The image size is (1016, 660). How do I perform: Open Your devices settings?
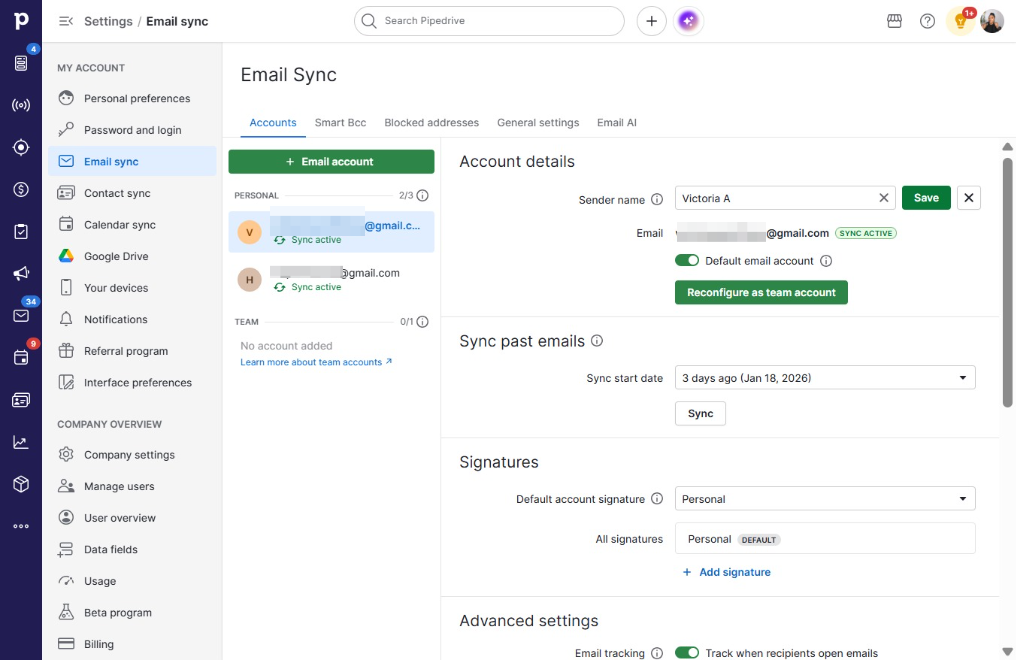coord(132,288)
